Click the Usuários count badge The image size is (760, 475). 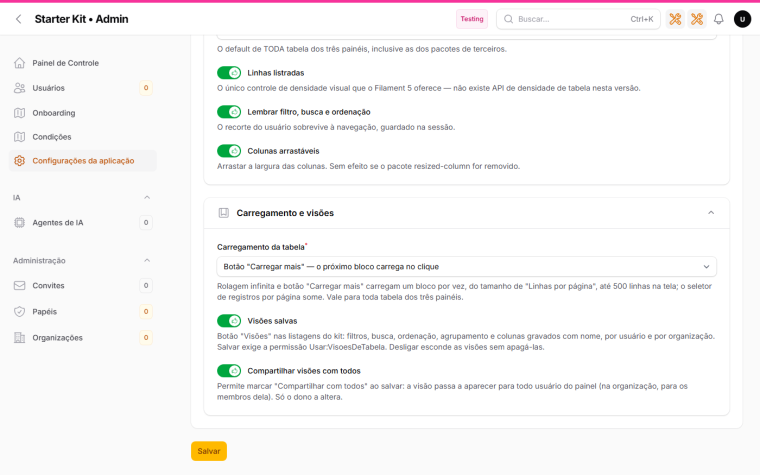tap(146, 88)
